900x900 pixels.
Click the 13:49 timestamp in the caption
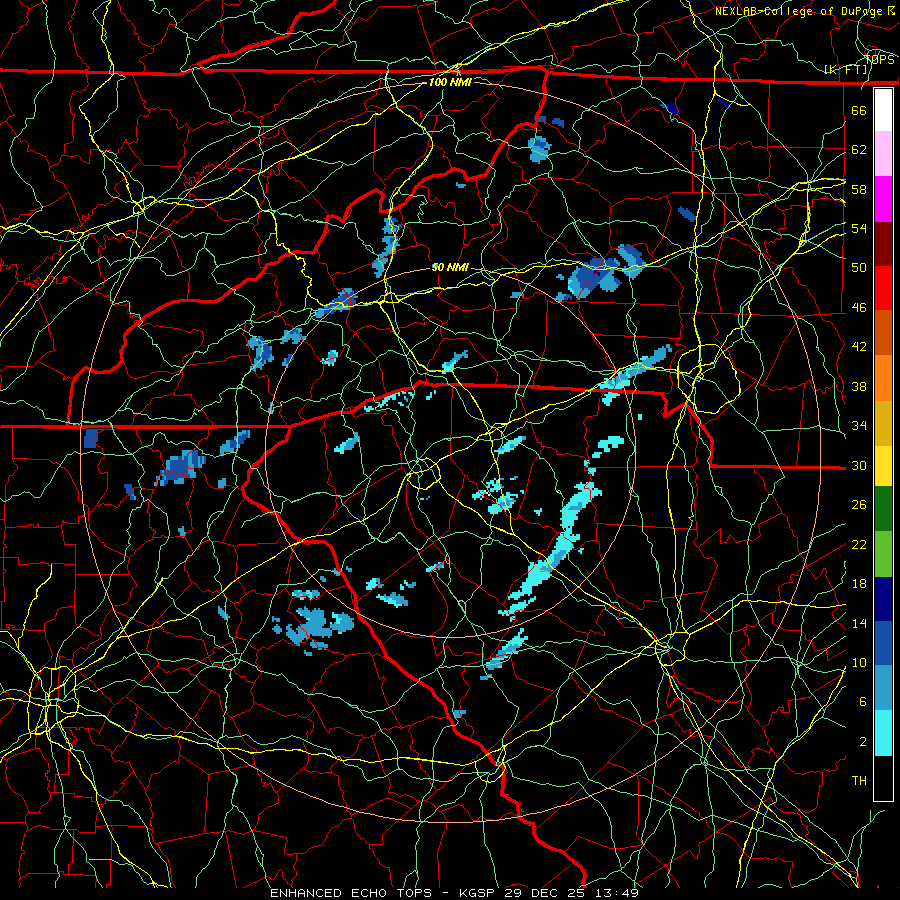point(616,893)
